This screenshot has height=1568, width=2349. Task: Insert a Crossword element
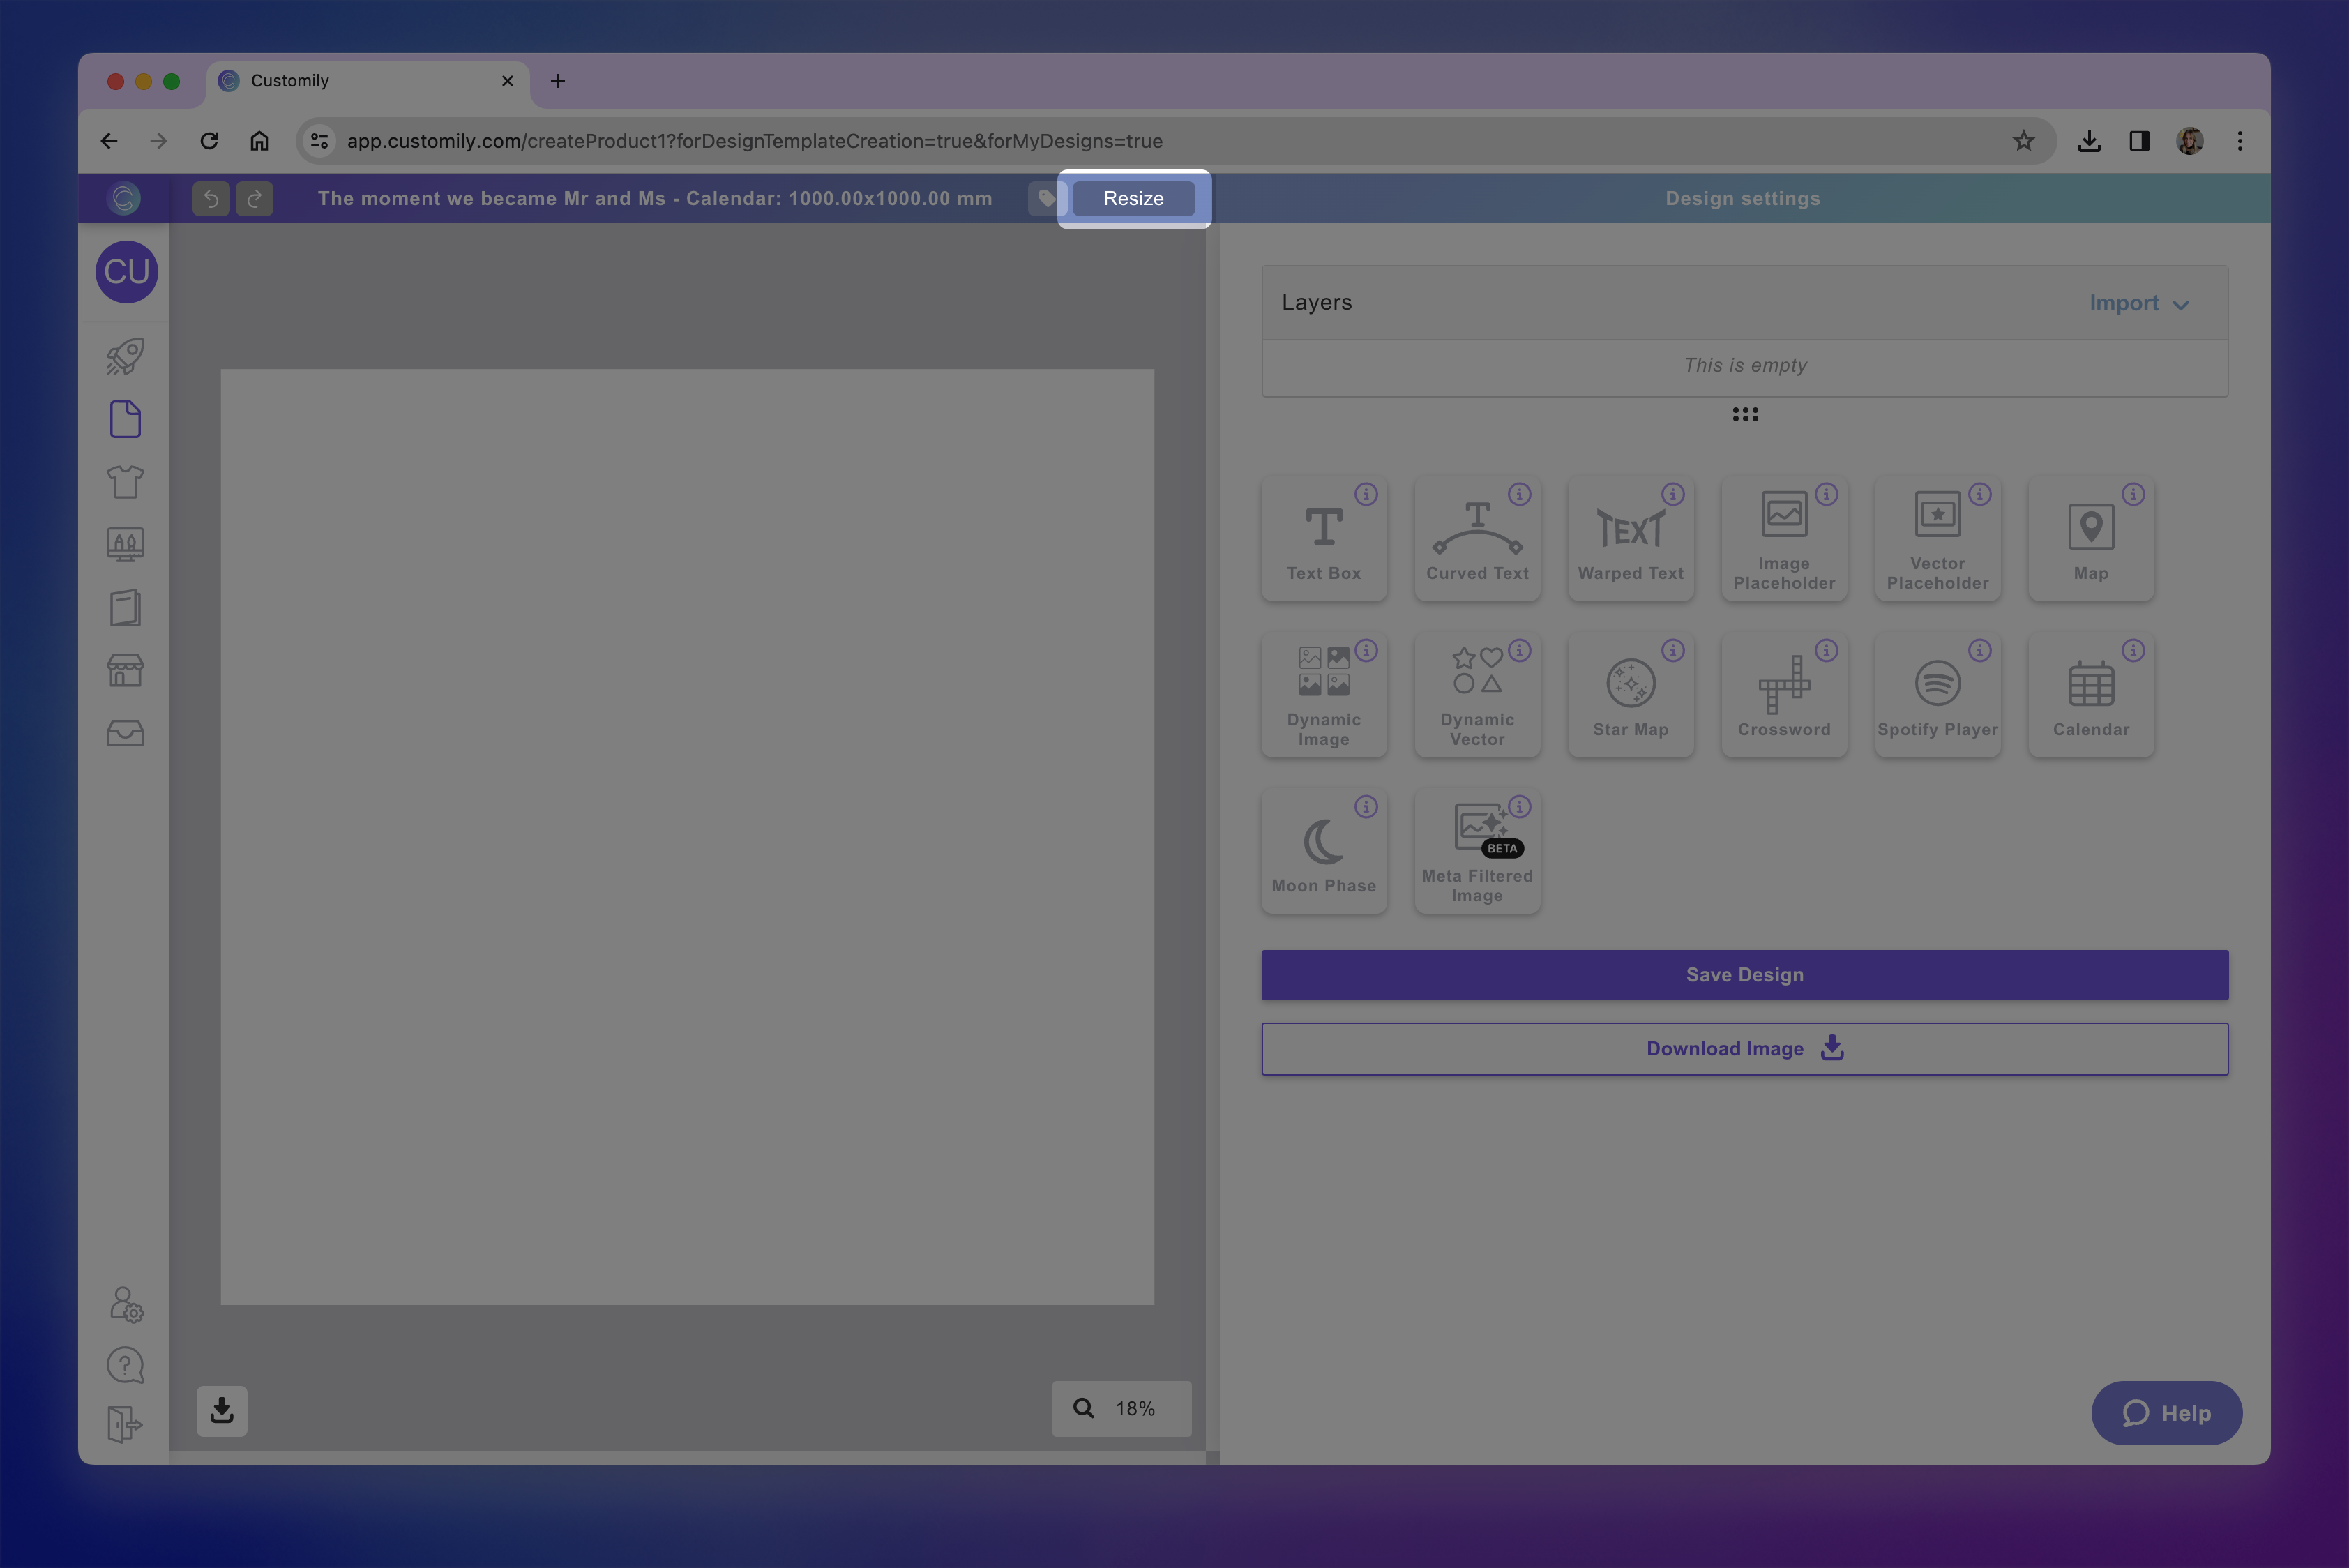point(1784,694)
